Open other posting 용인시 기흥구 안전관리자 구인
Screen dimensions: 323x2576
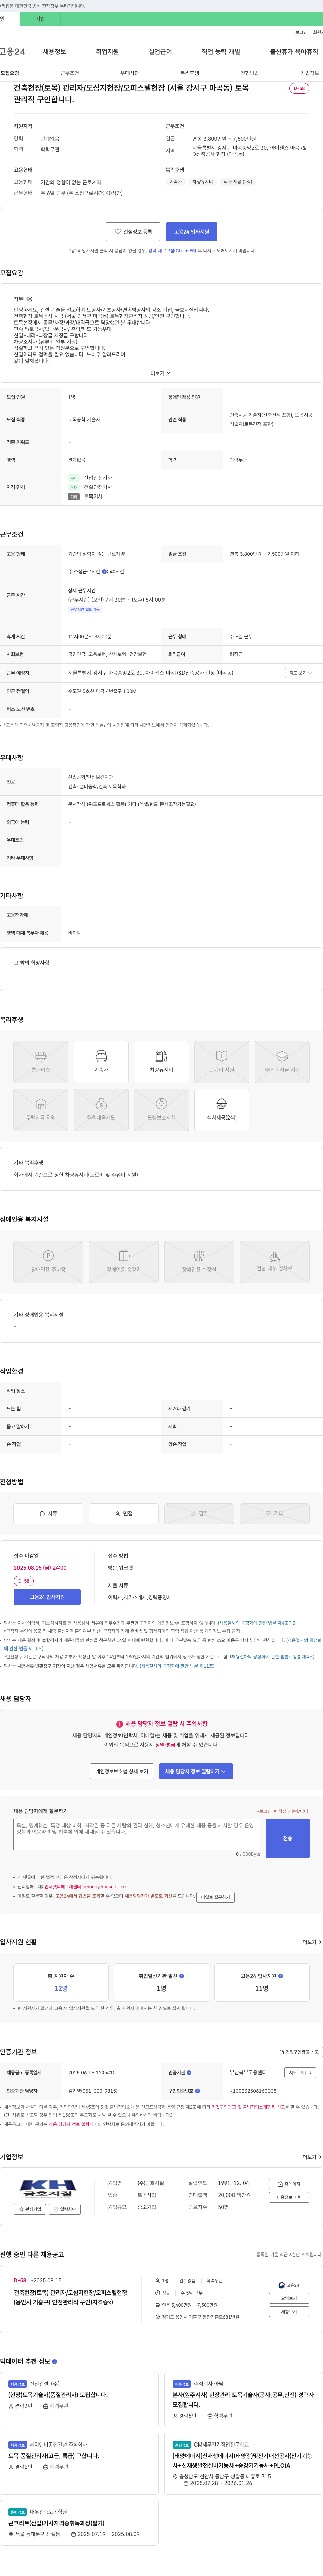[71, 2297]
